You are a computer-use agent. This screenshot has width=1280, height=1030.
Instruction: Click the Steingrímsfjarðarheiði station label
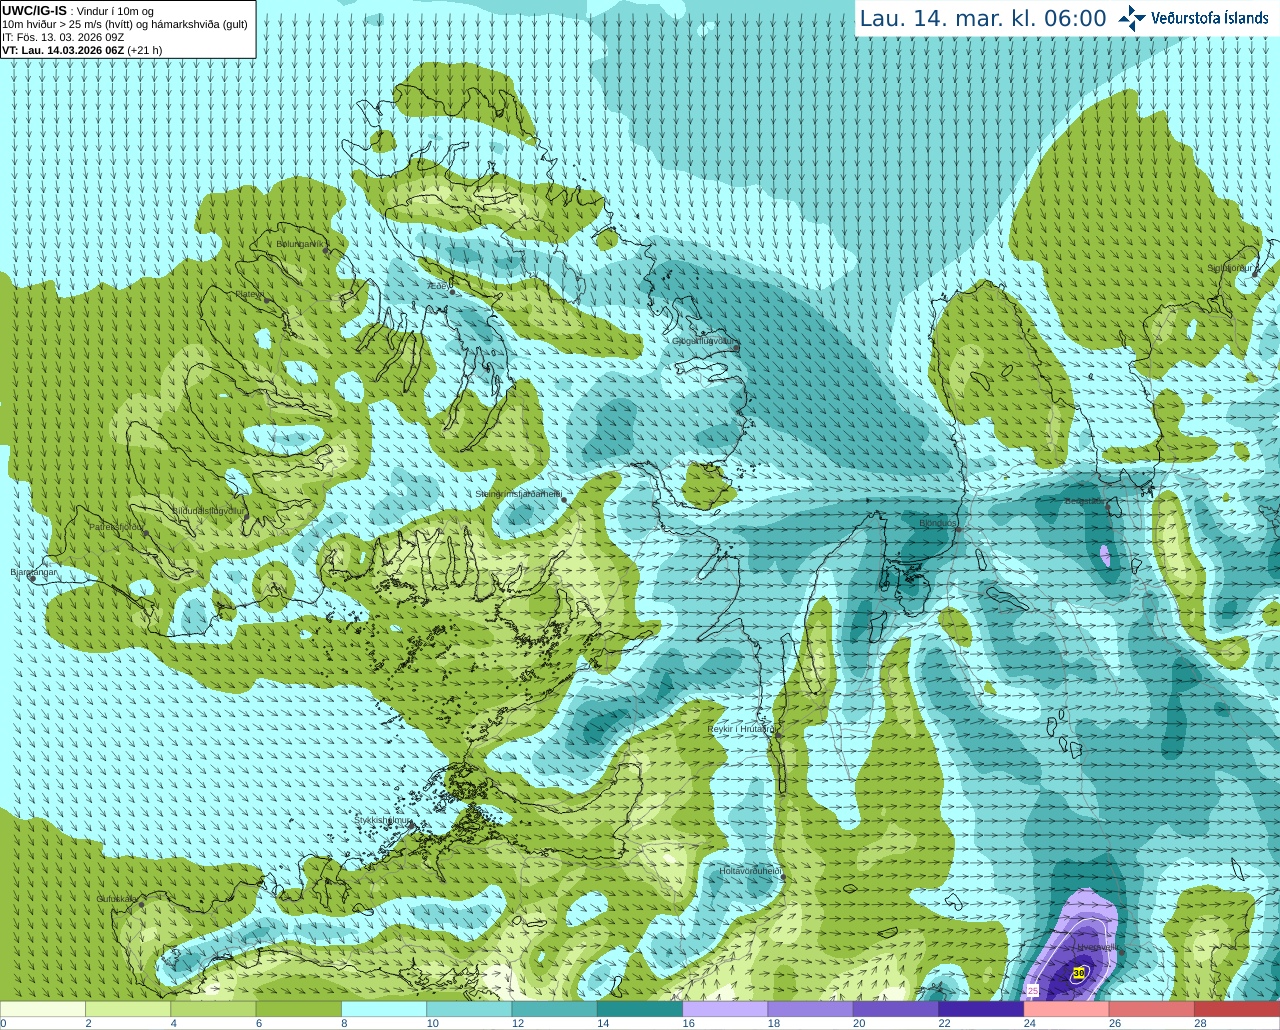pos(518,493)
